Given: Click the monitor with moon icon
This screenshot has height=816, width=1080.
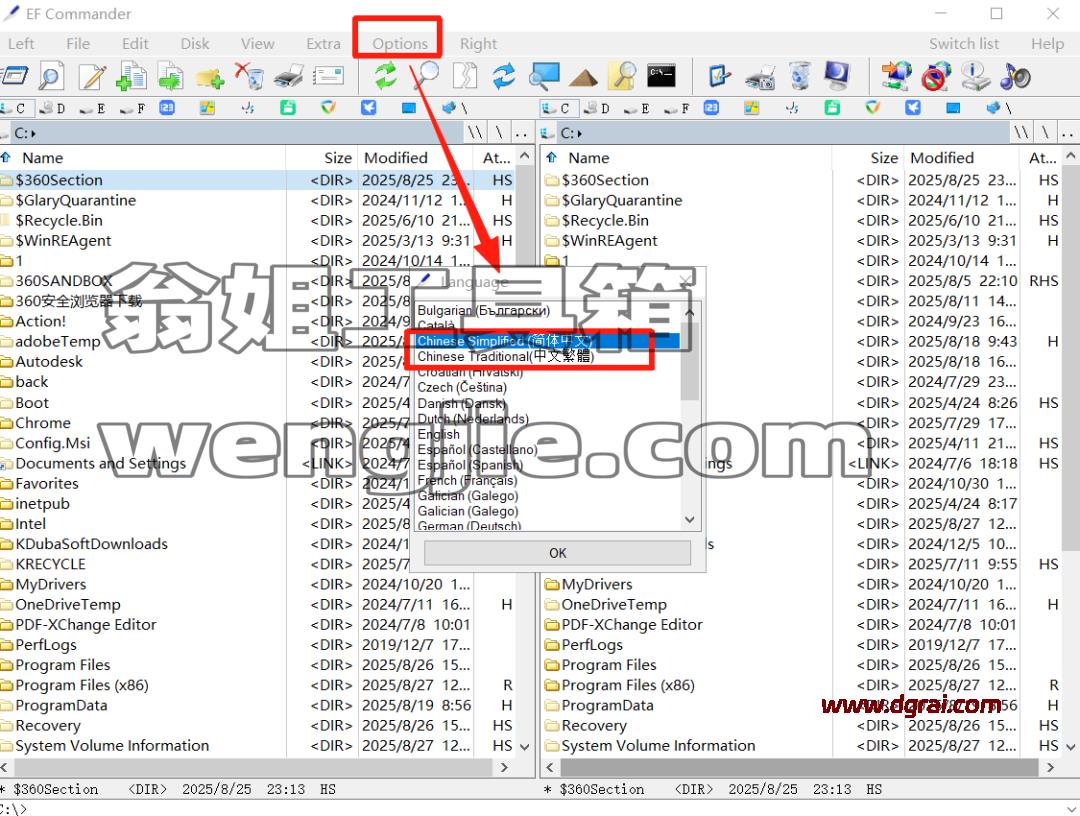Looking at the screenshot, I should [x=837, y=76].
